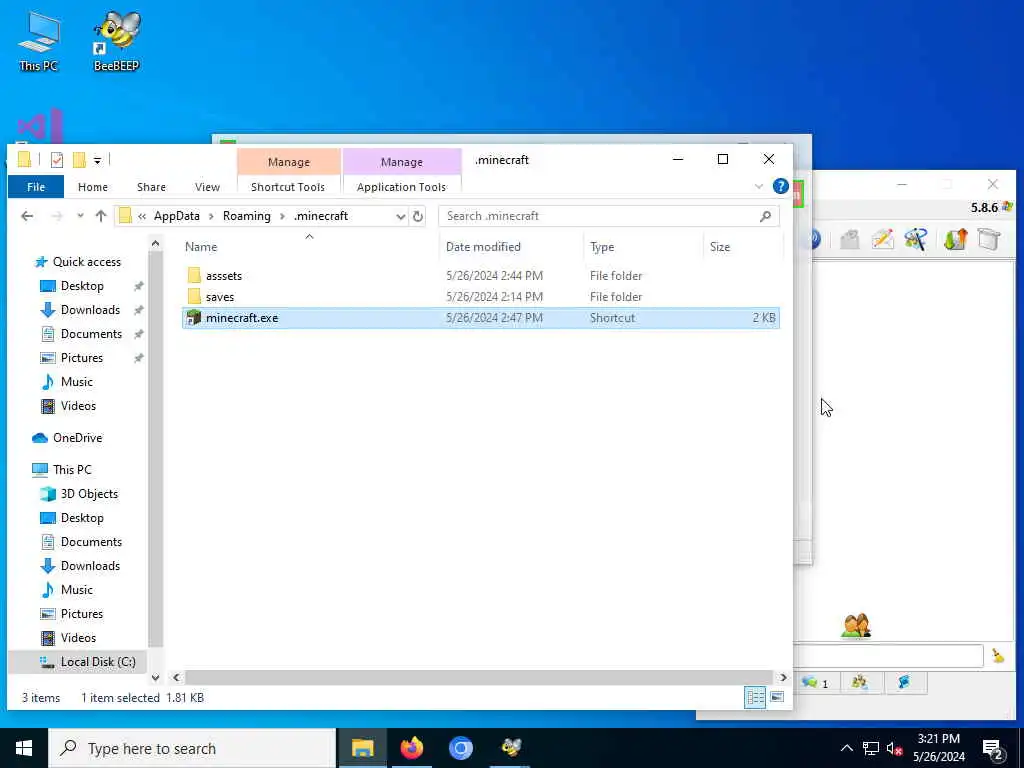
Task: Open the recent locations dropdown
Action: pyautogui.click(x=80, y=216)
